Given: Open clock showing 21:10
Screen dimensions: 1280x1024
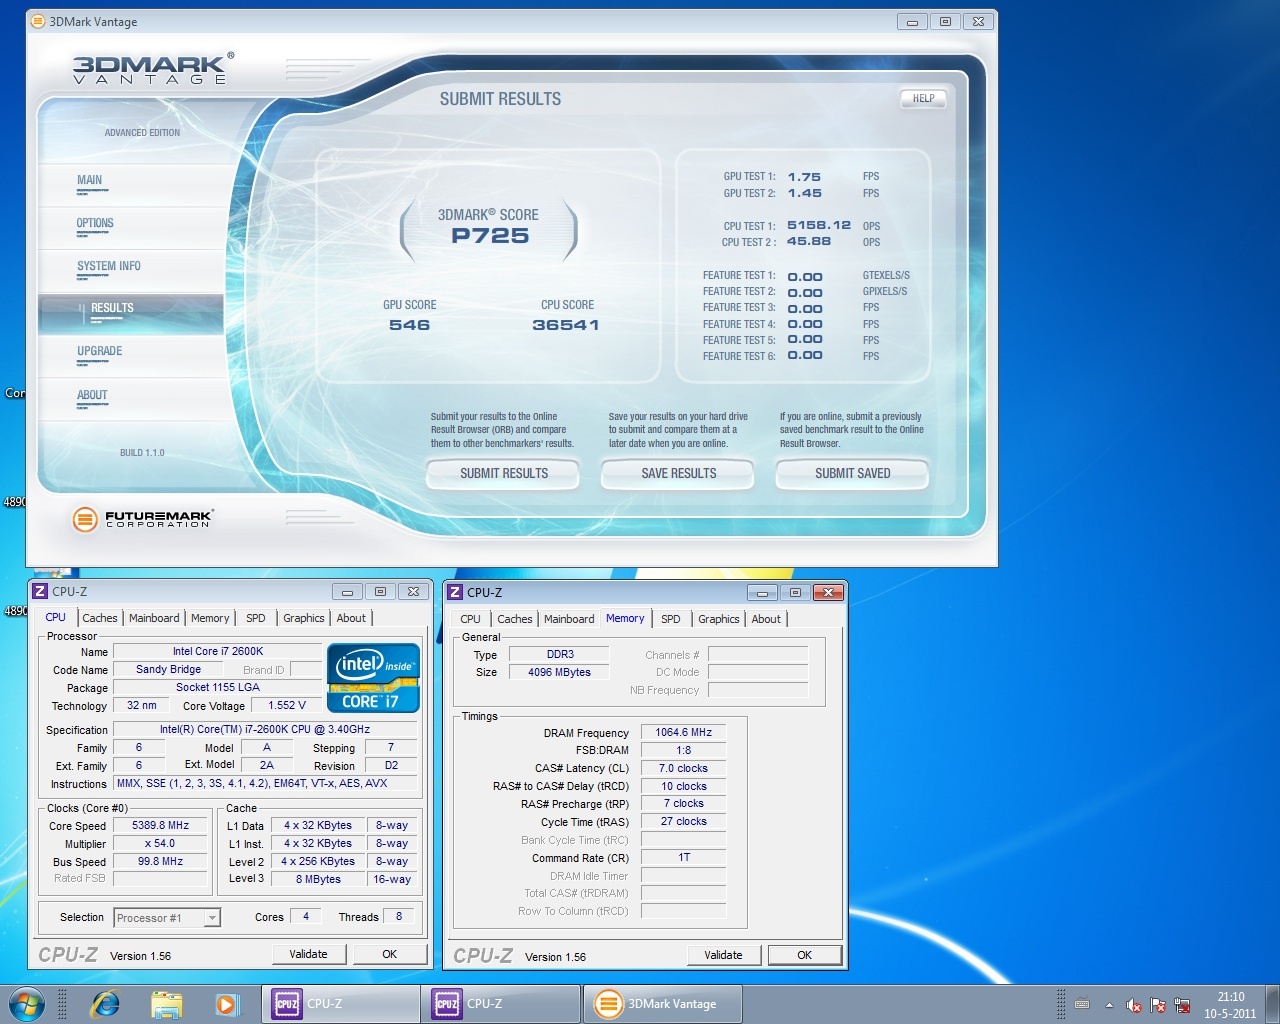Looking at the screenshot, I should click(1230, 1005).
